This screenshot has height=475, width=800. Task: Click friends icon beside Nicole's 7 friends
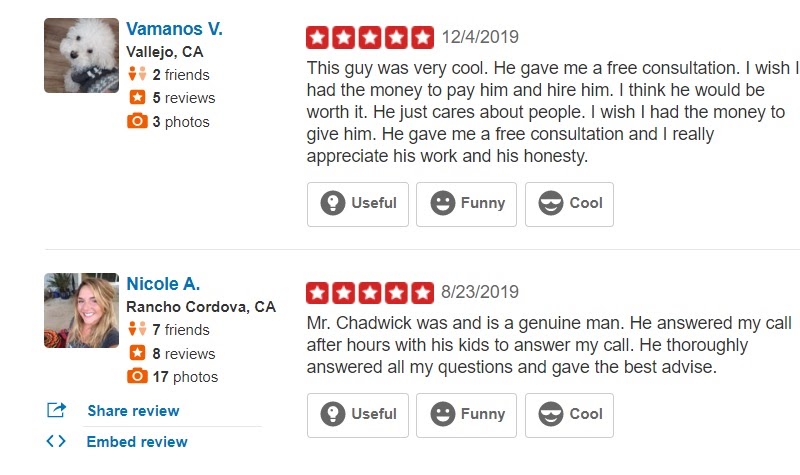(137, 330)
